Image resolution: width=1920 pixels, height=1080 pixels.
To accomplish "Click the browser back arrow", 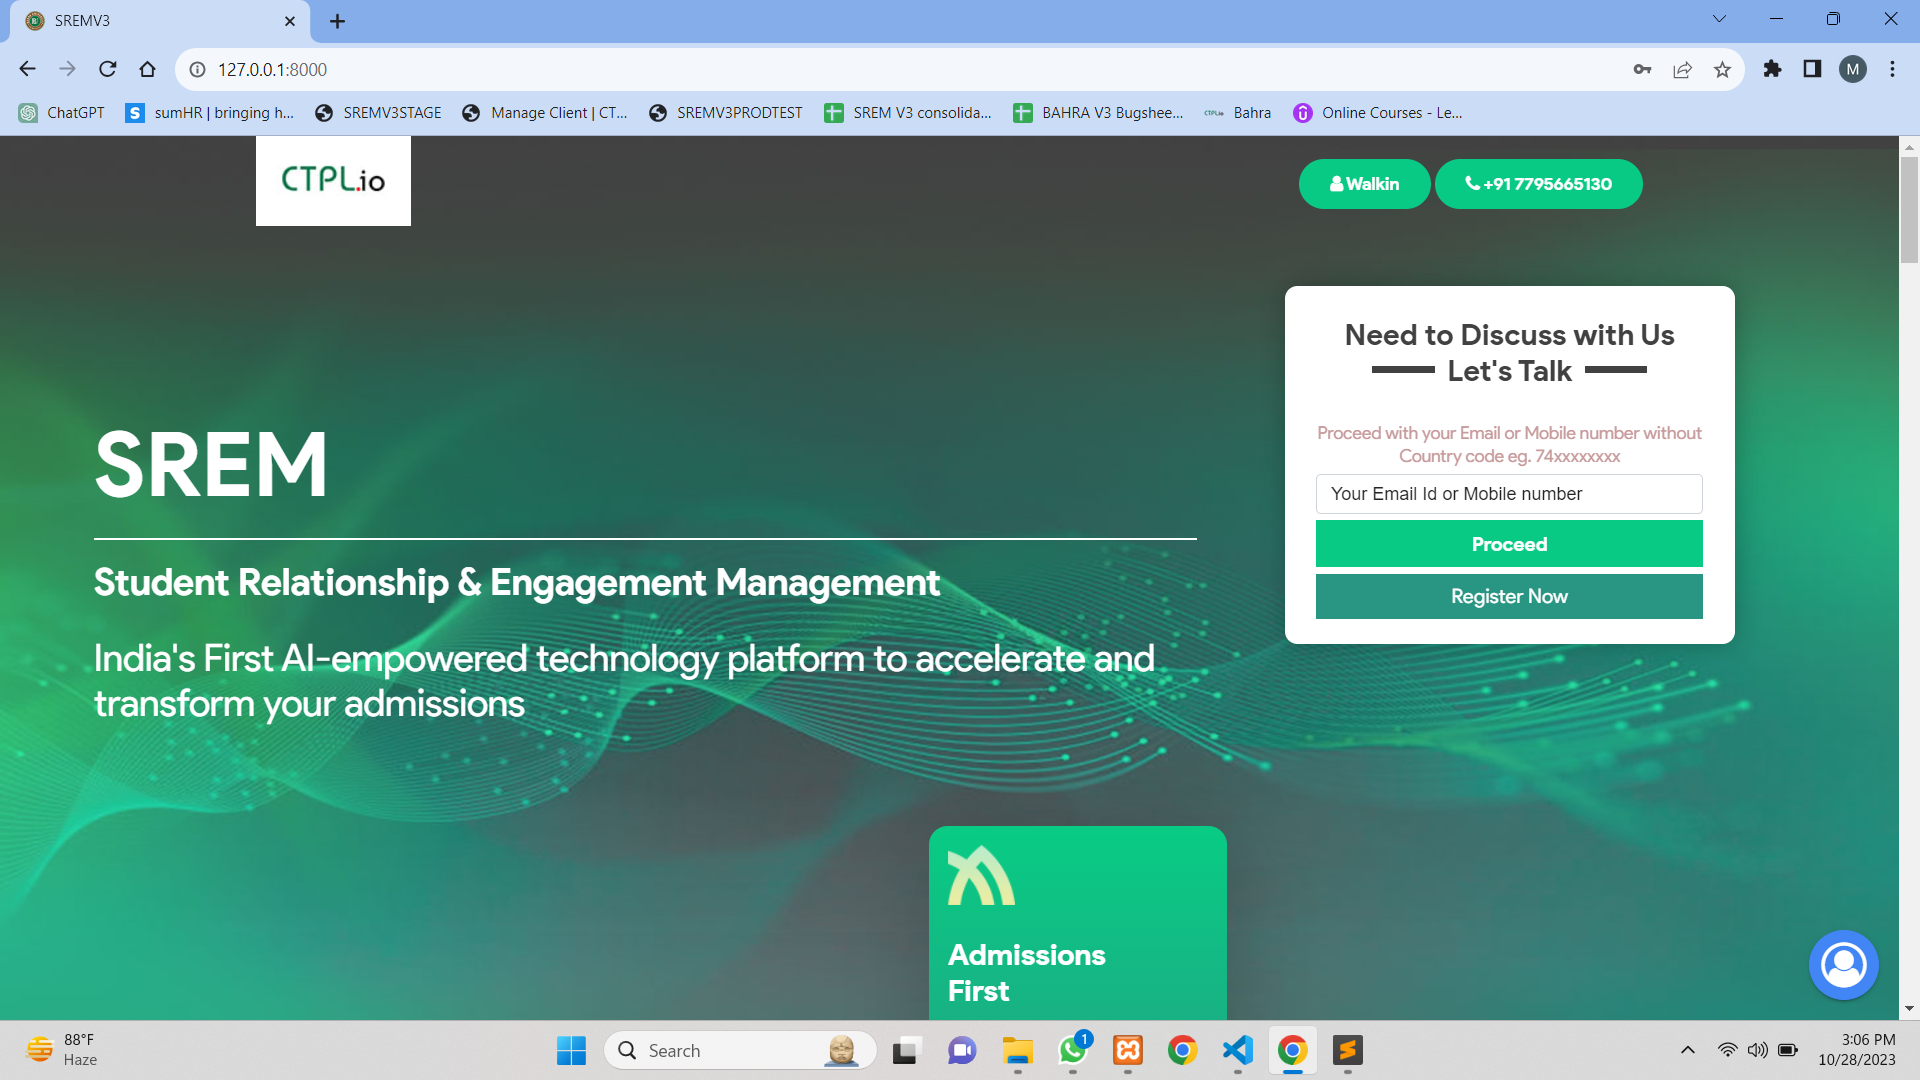I will tap(27, 69).
